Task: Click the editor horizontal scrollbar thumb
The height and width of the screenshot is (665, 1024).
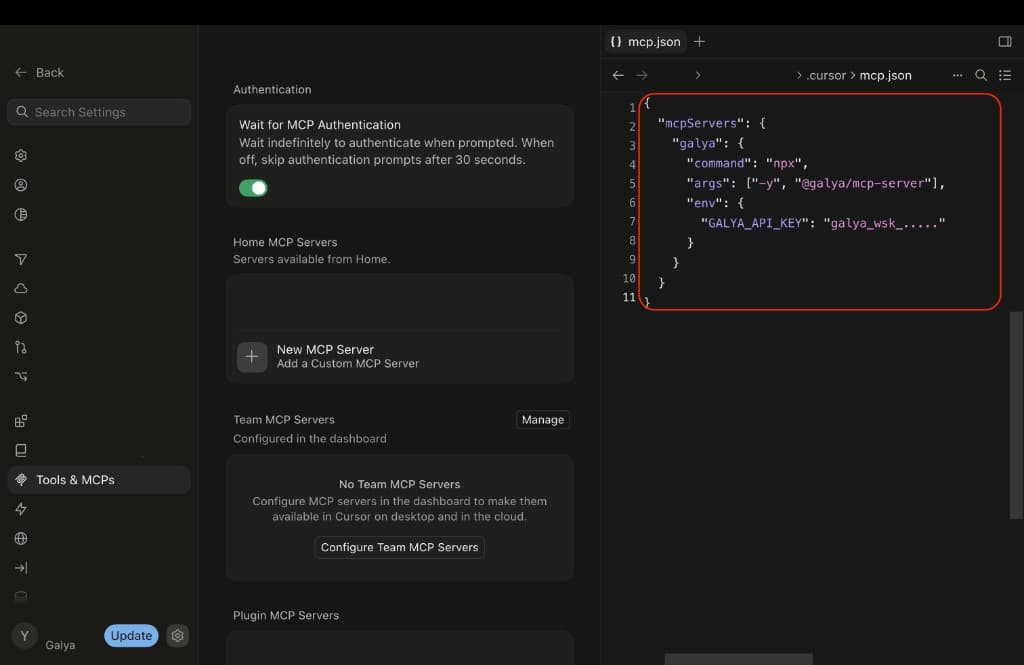Action: click(739, 659)
